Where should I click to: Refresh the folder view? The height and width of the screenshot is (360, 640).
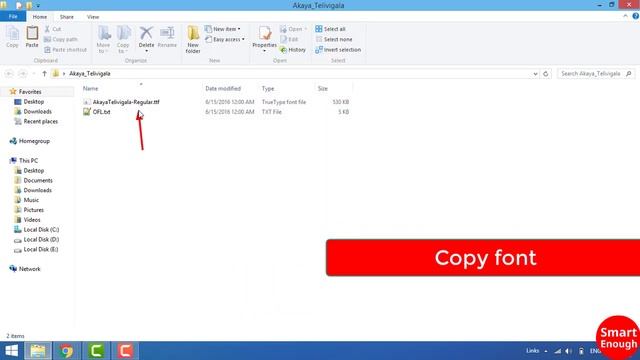546,74
